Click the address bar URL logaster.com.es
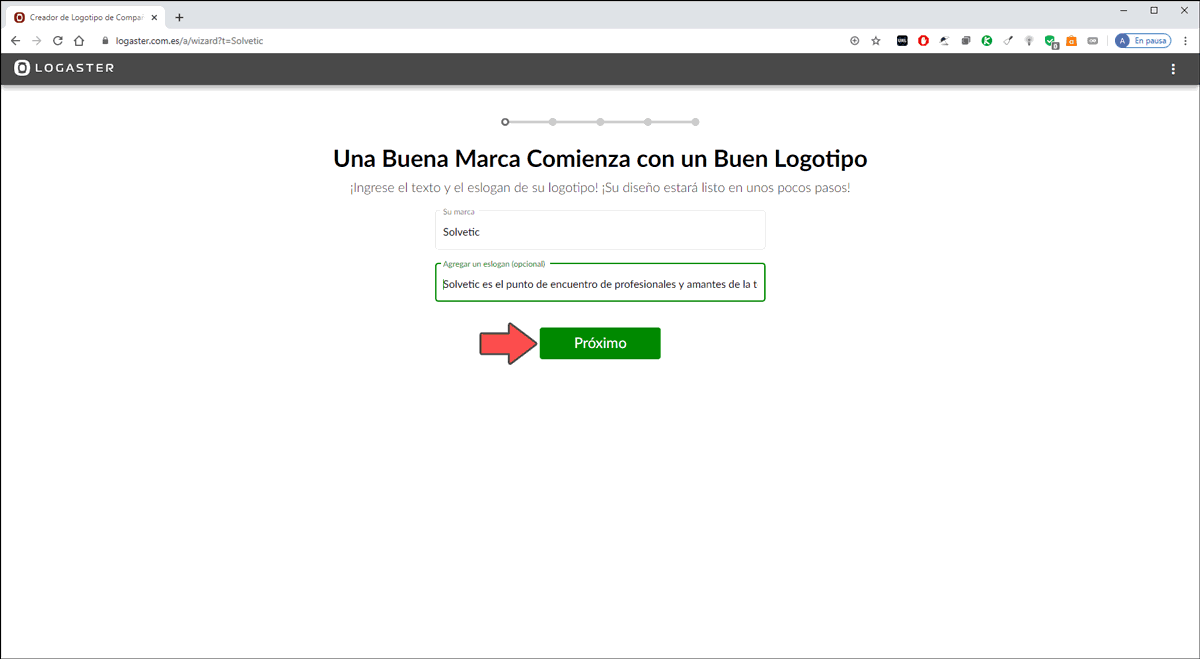The image size is (1200, 659). [x=189, y=41]
